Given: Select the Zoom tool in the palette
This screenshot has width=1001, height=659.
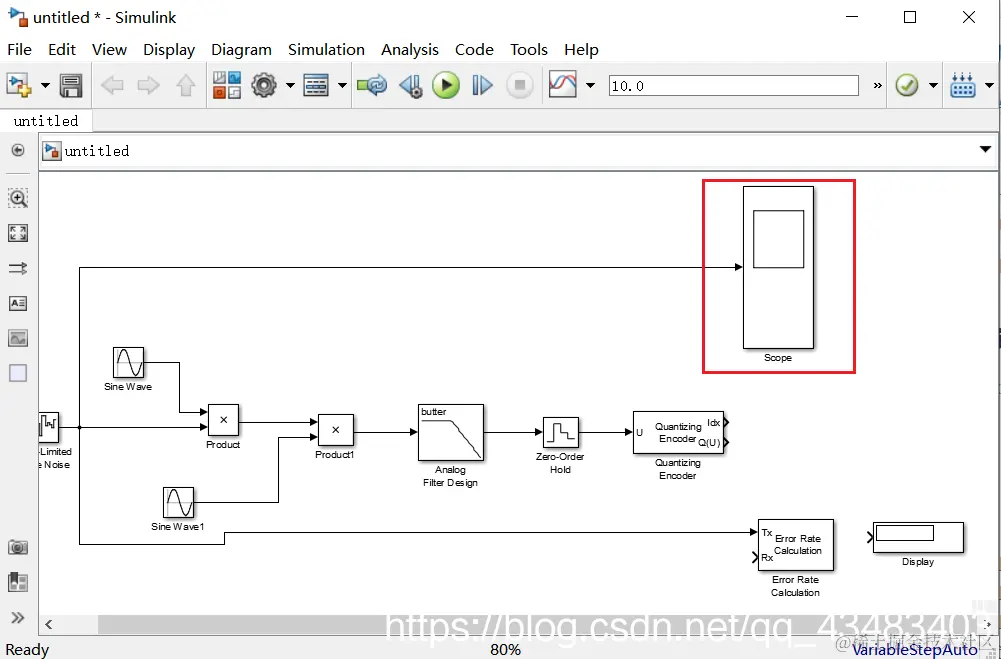Looking at the screenshot, I should pos(18,199).
